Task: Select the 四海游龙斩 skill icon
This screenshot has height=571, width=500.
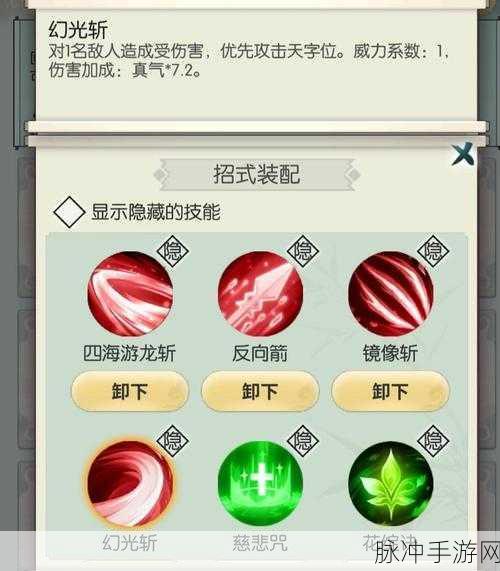Action: click(x=130, y=294)
